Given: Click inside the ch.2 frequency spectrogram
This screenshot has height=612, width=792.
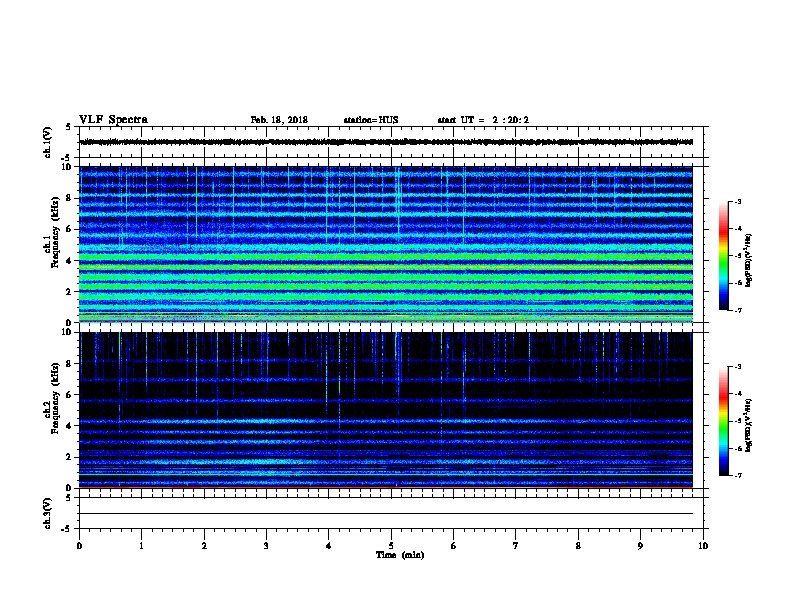Looking at the screenshot, I should (386, 410).
